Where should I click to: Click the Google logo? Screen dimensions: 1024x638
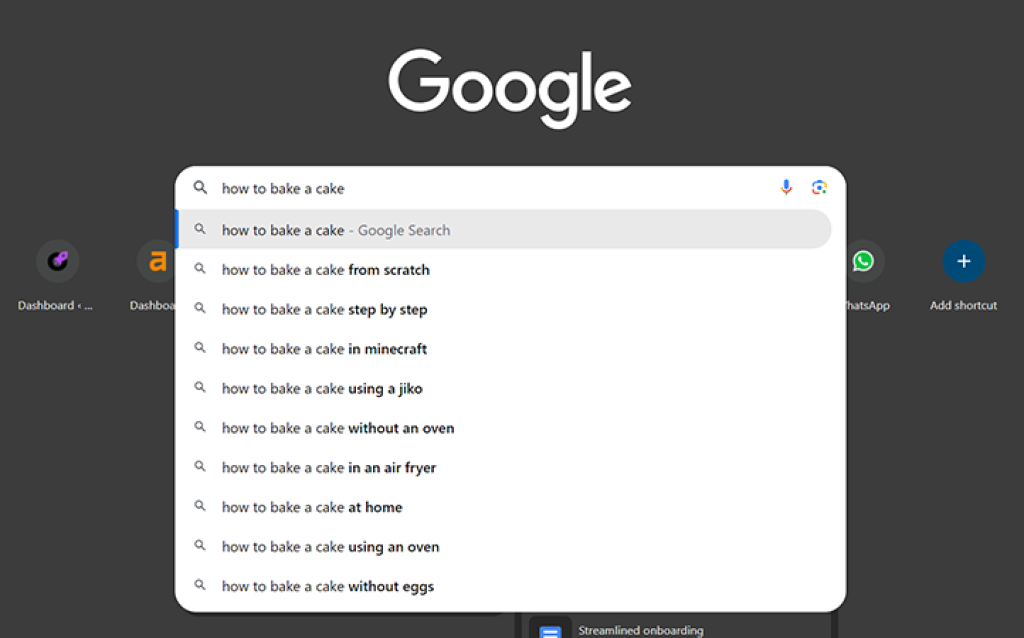pyautogui.click(x=510, y=88)
